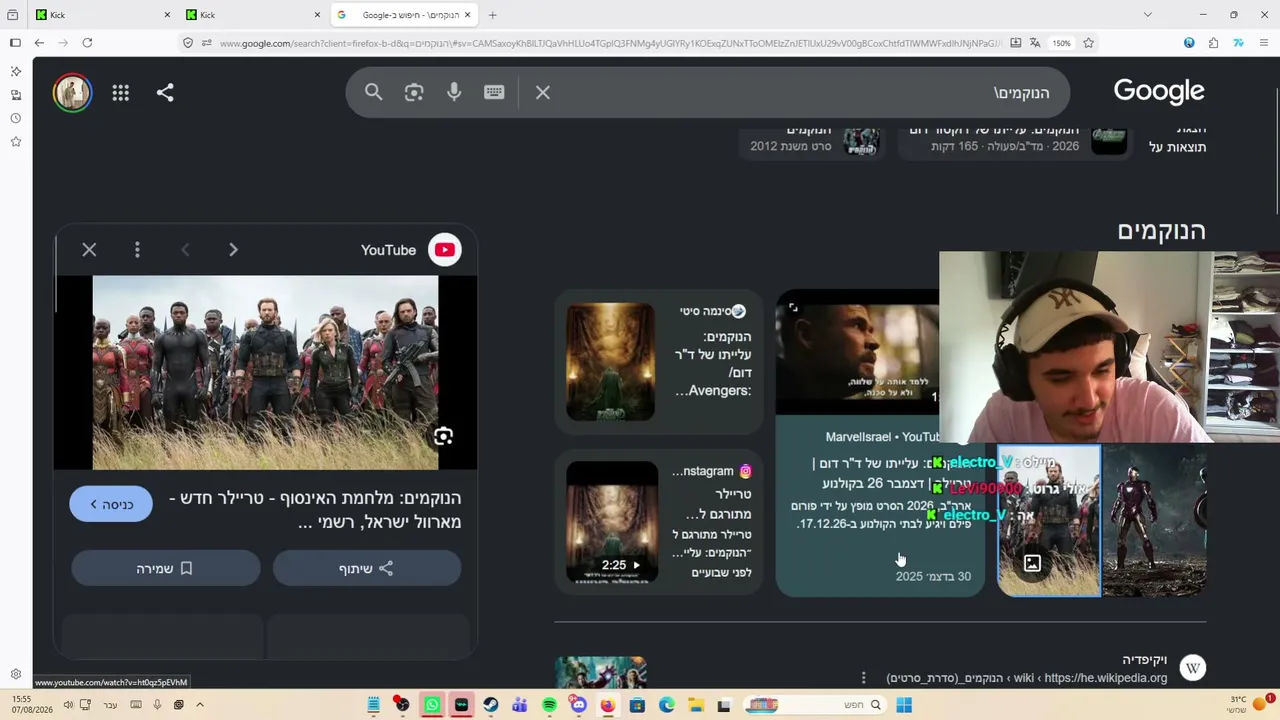Screen dimensions: 1280x720
Task: Submit search with the magnifier icon
Action: coord(373,92)
